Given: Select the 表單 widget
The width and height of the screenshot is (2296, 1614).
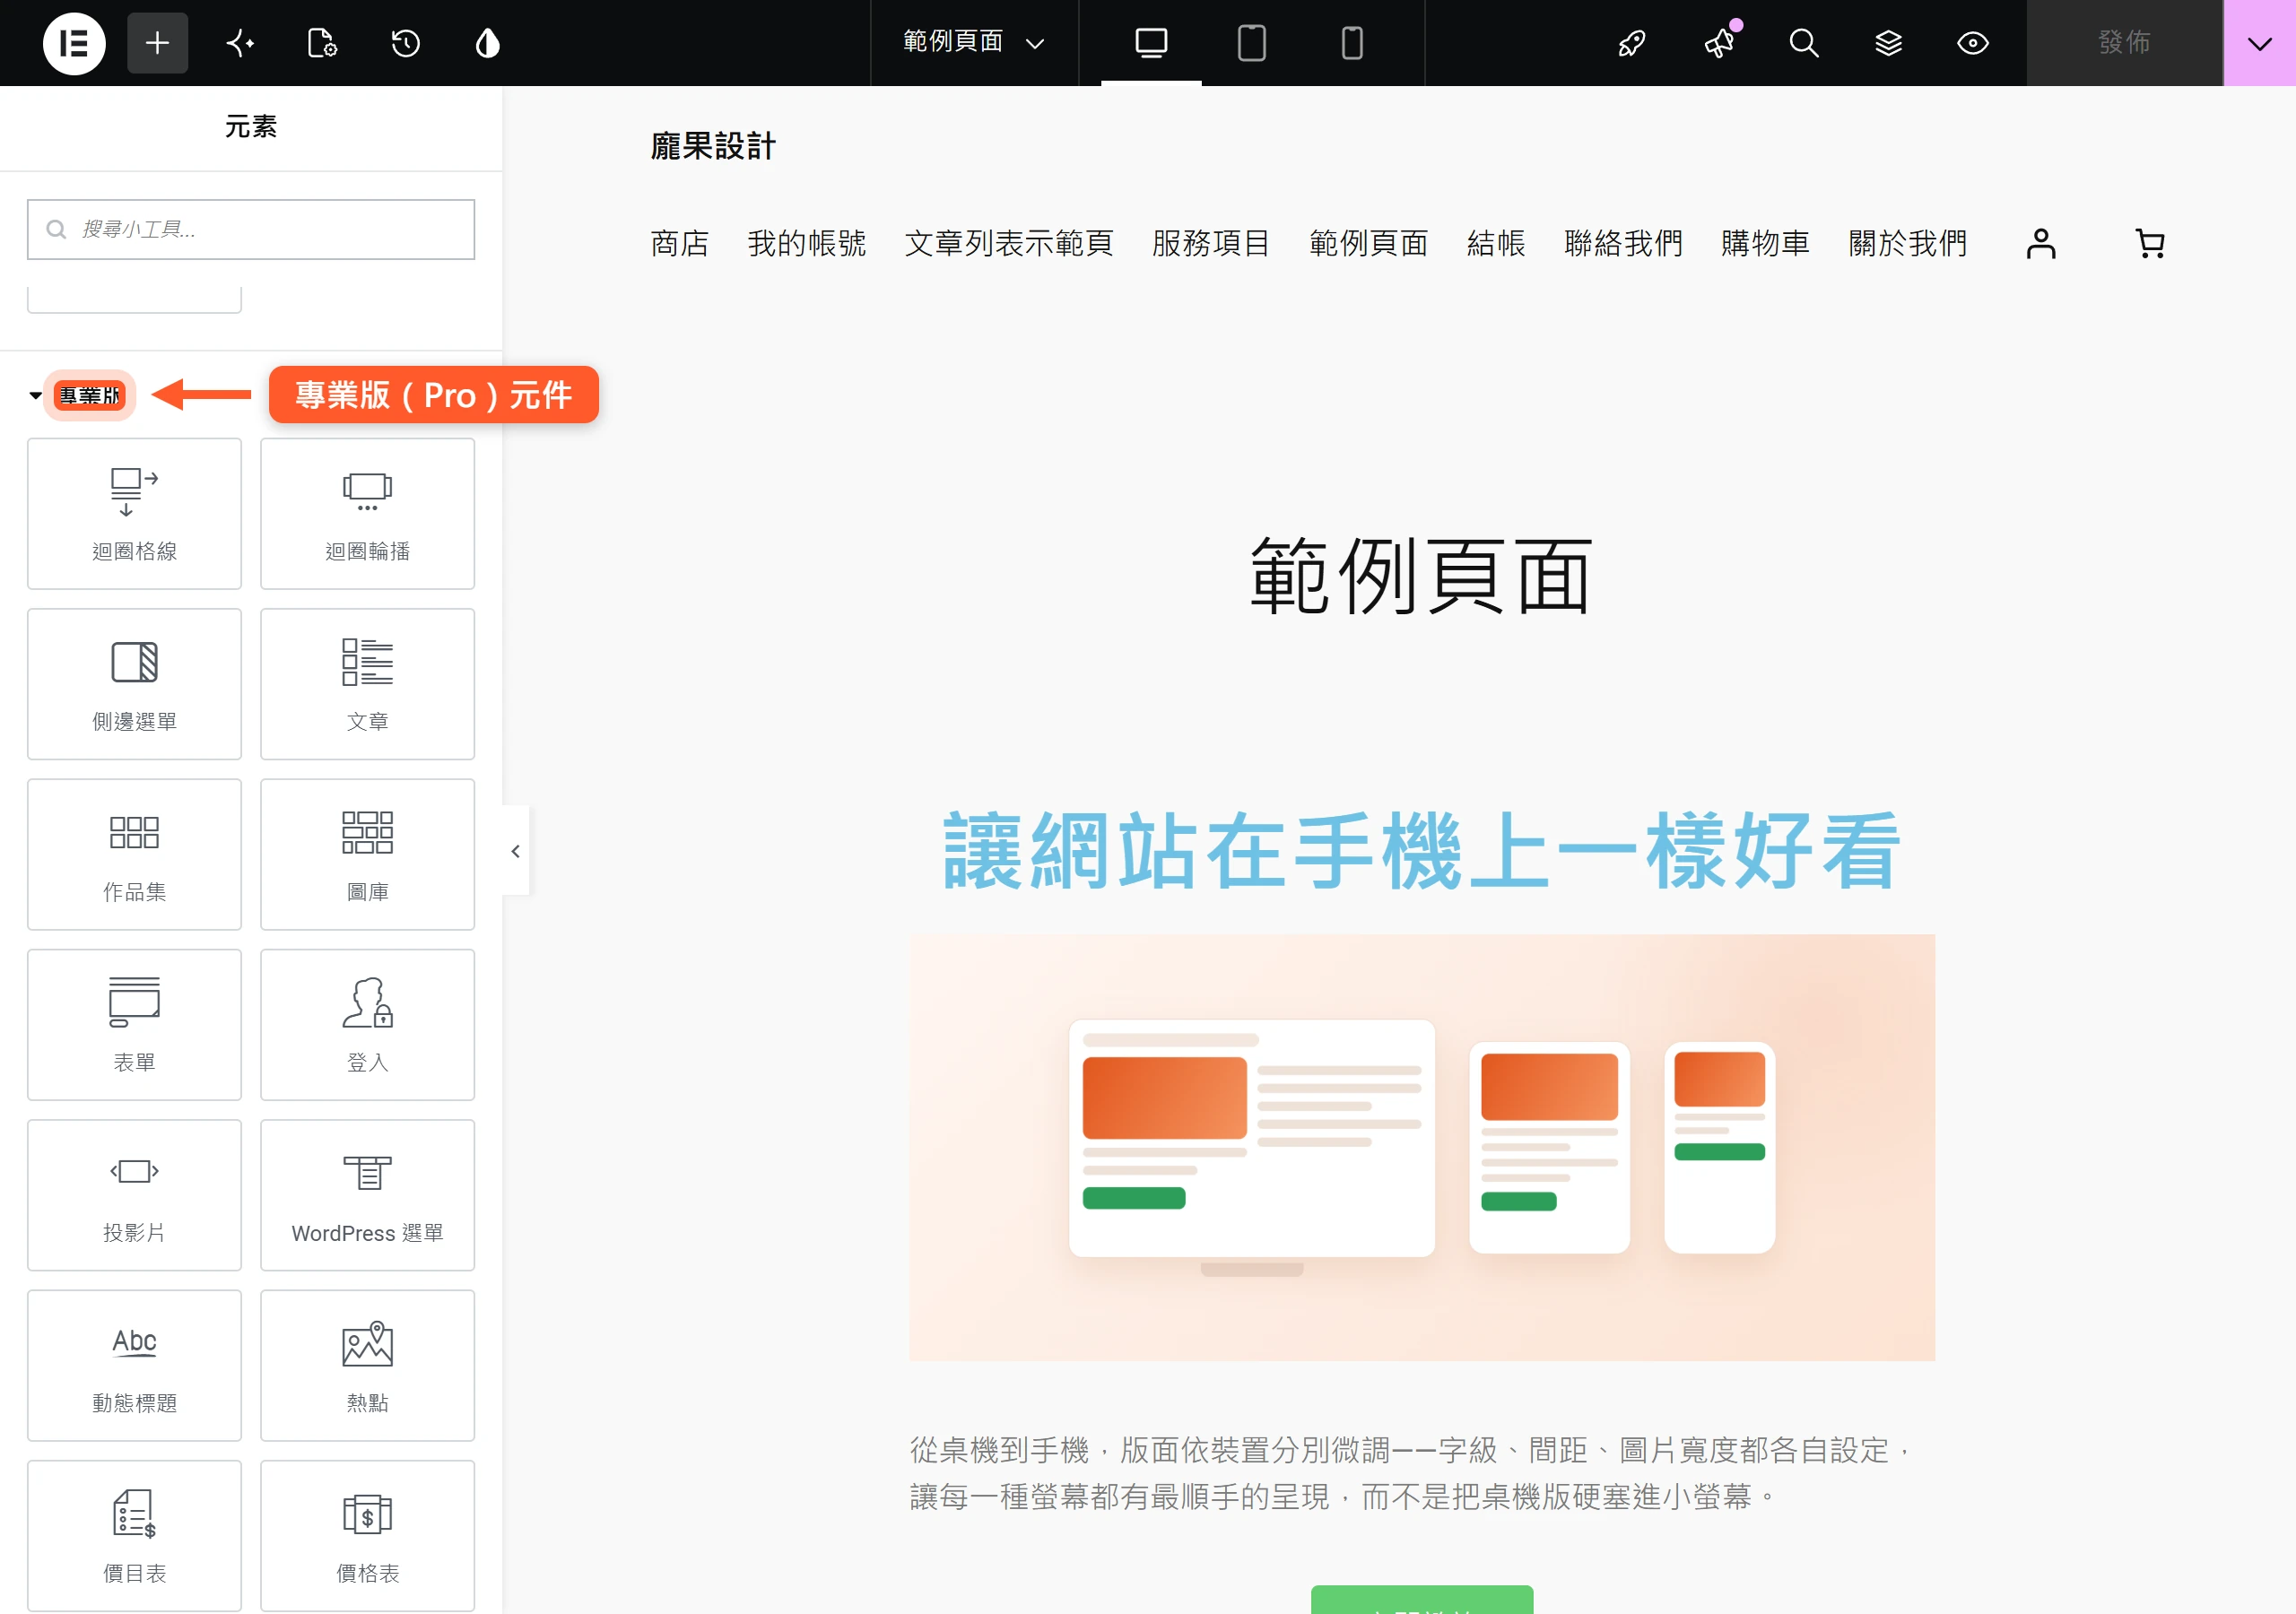Looking at the screenshot, I should tap(134, 1024).
